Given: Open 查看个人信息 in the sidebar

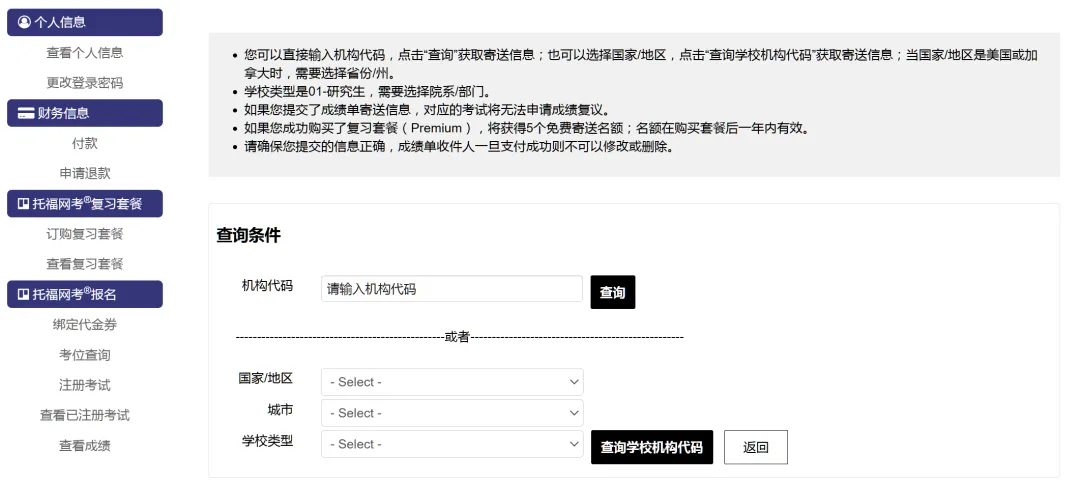Looking at the screenshot, I should click(x=85, y=53).
